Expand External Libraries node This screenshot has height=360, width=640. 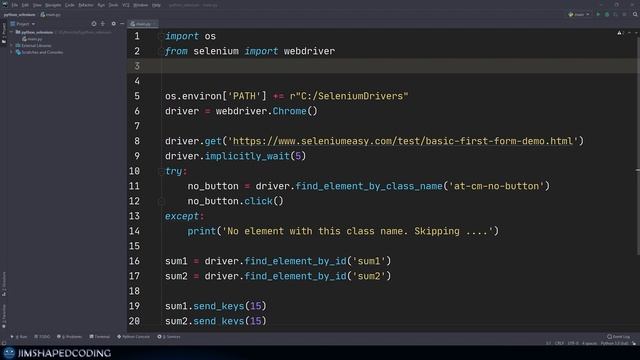[x=12, y=46]
